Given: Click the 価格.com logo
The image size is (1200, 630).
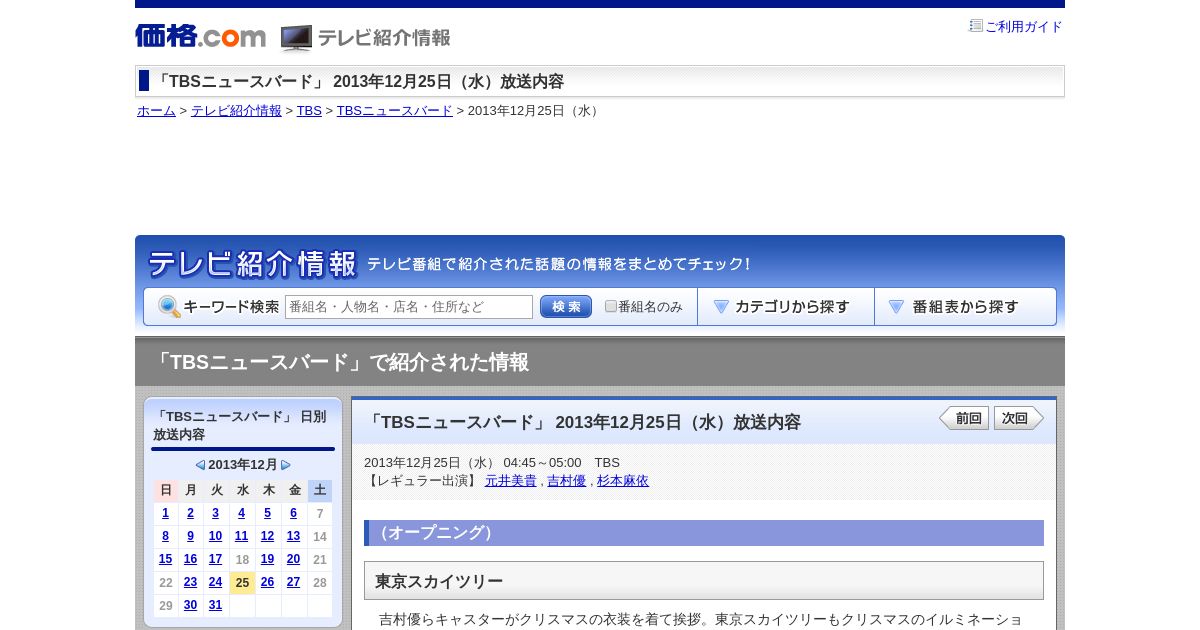Looking at the screenshot, I should (200, 36).
